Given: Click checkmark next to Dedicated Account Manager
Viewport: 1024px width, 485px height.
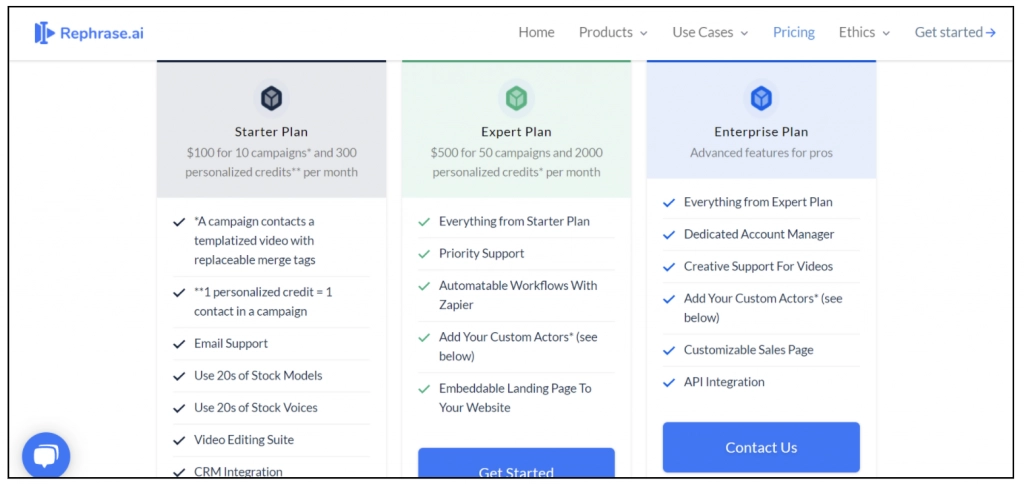Looking at the screenshot, I should pyautogui.click(x=669, y=235).
